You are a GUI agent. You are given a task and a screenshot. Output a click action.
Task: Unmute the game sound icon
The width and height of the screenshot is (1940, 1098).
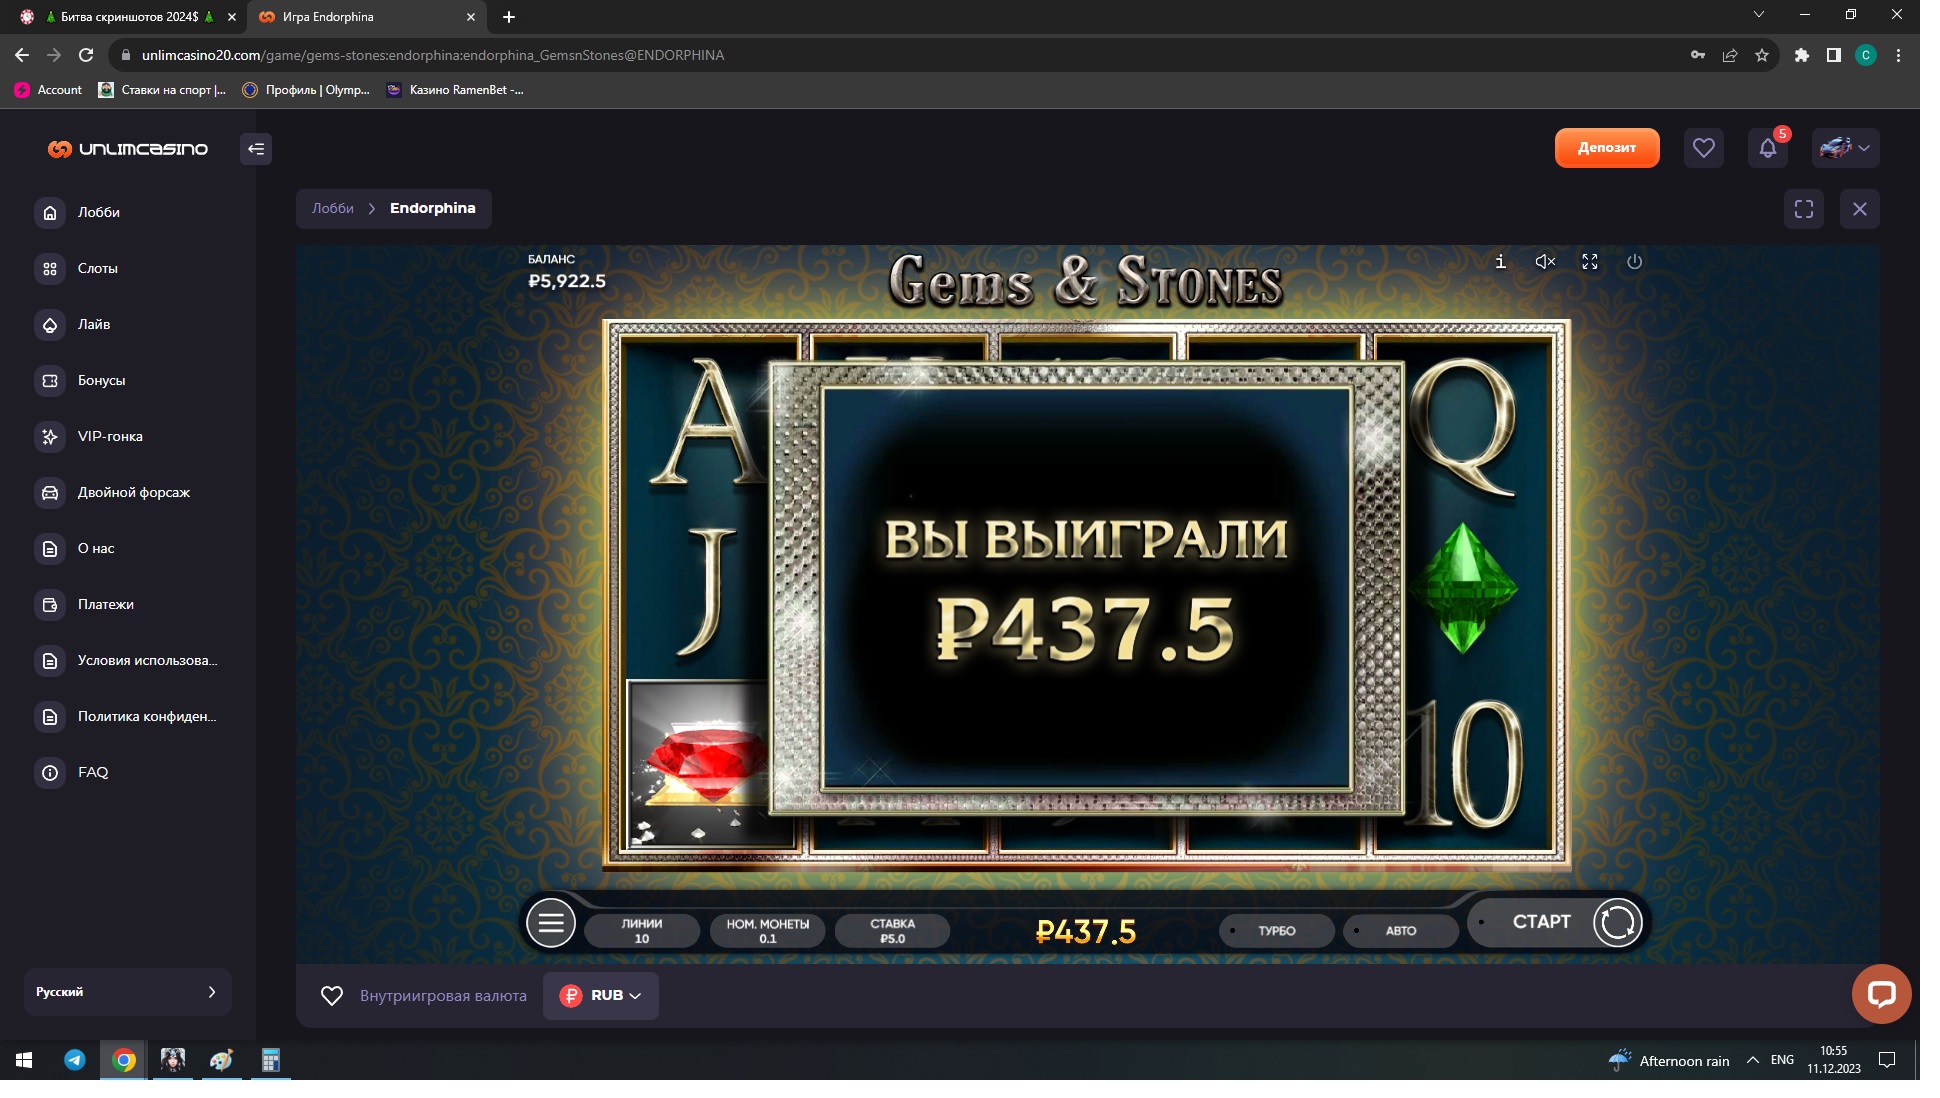coord(1544,262)
